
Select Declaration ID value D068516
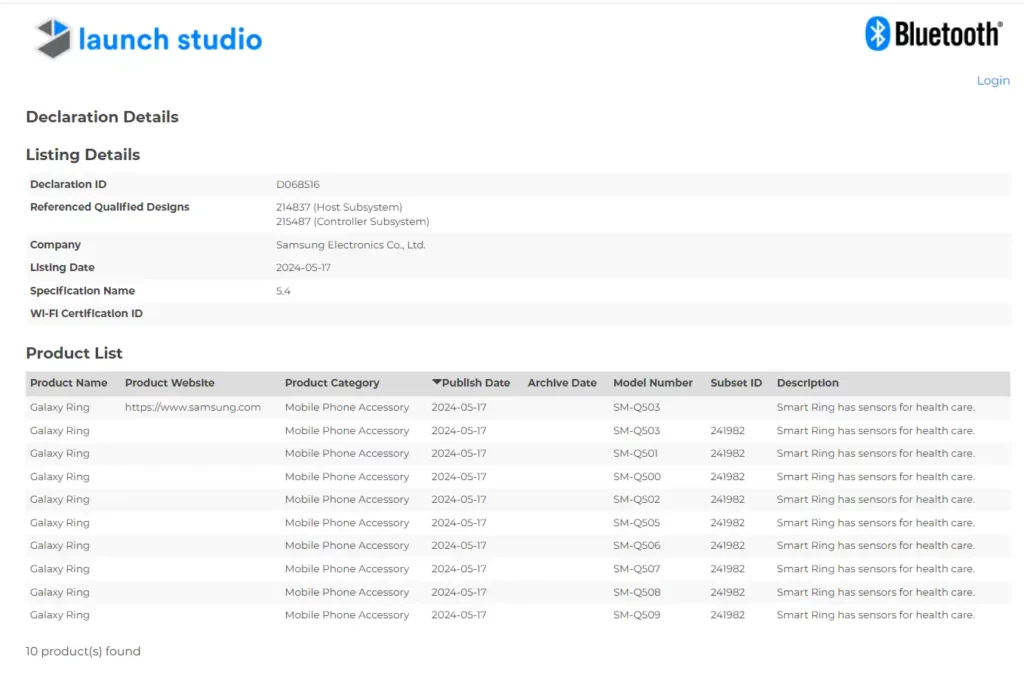coord(298,184)
